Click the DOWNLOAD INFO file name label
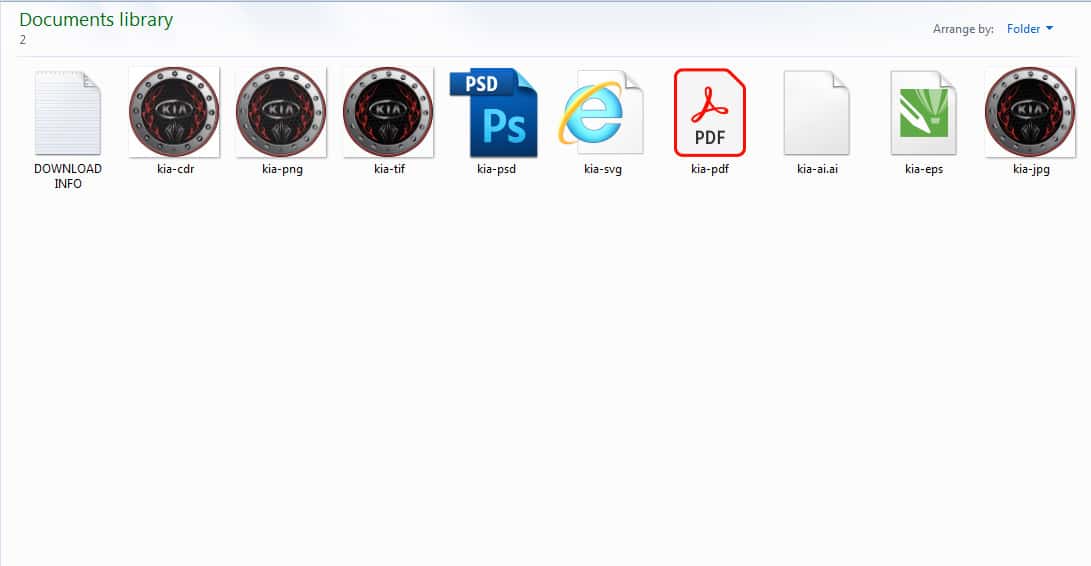The image size is (1091, 566). coord(68,176)
